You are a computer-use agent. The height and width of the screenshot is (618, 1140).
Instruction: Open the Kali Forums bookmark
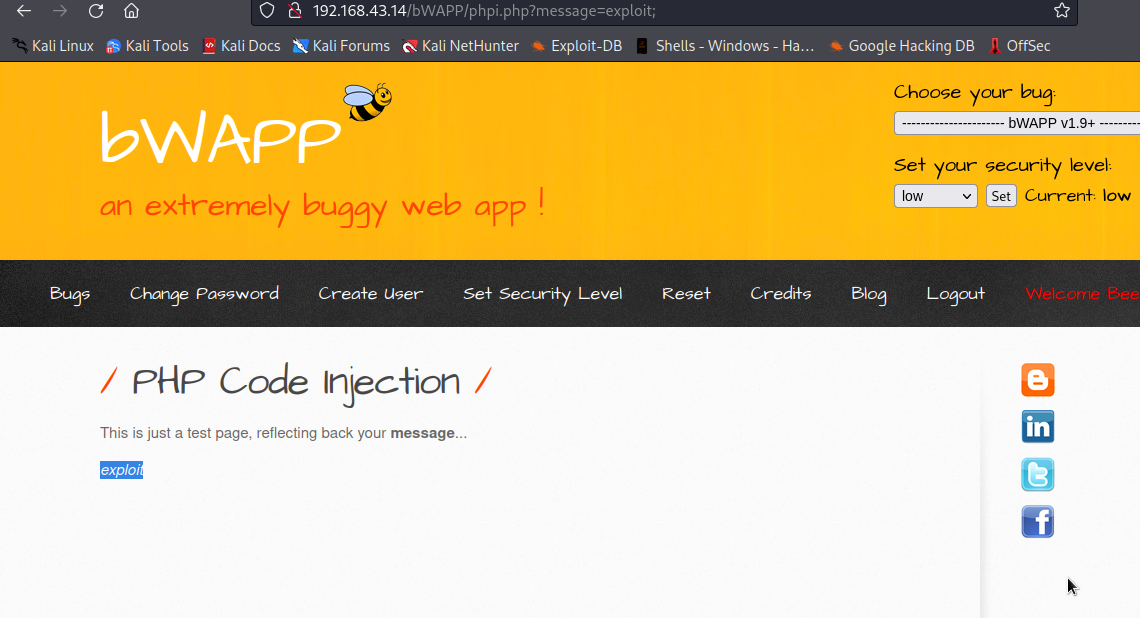click(341, 46)
